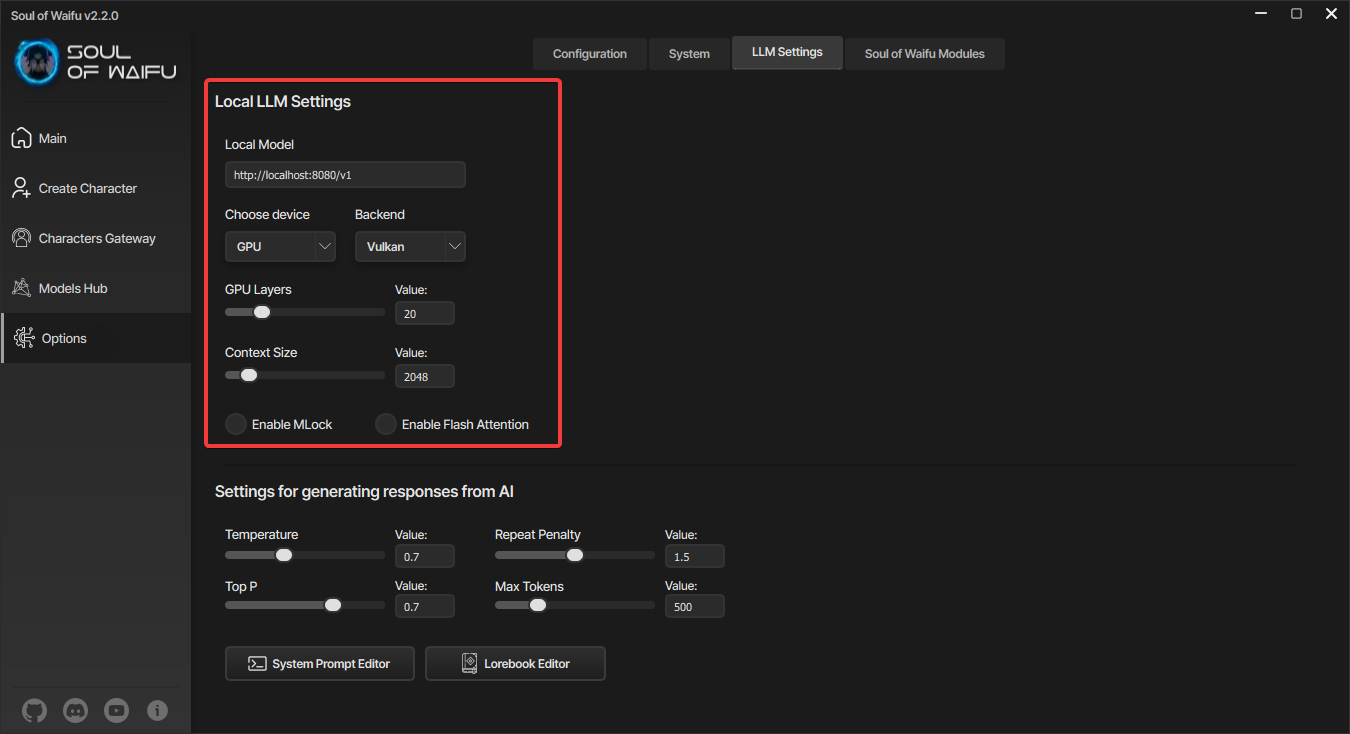
Task: Click the Max Tokens value field 500
Action: [695, 606]
